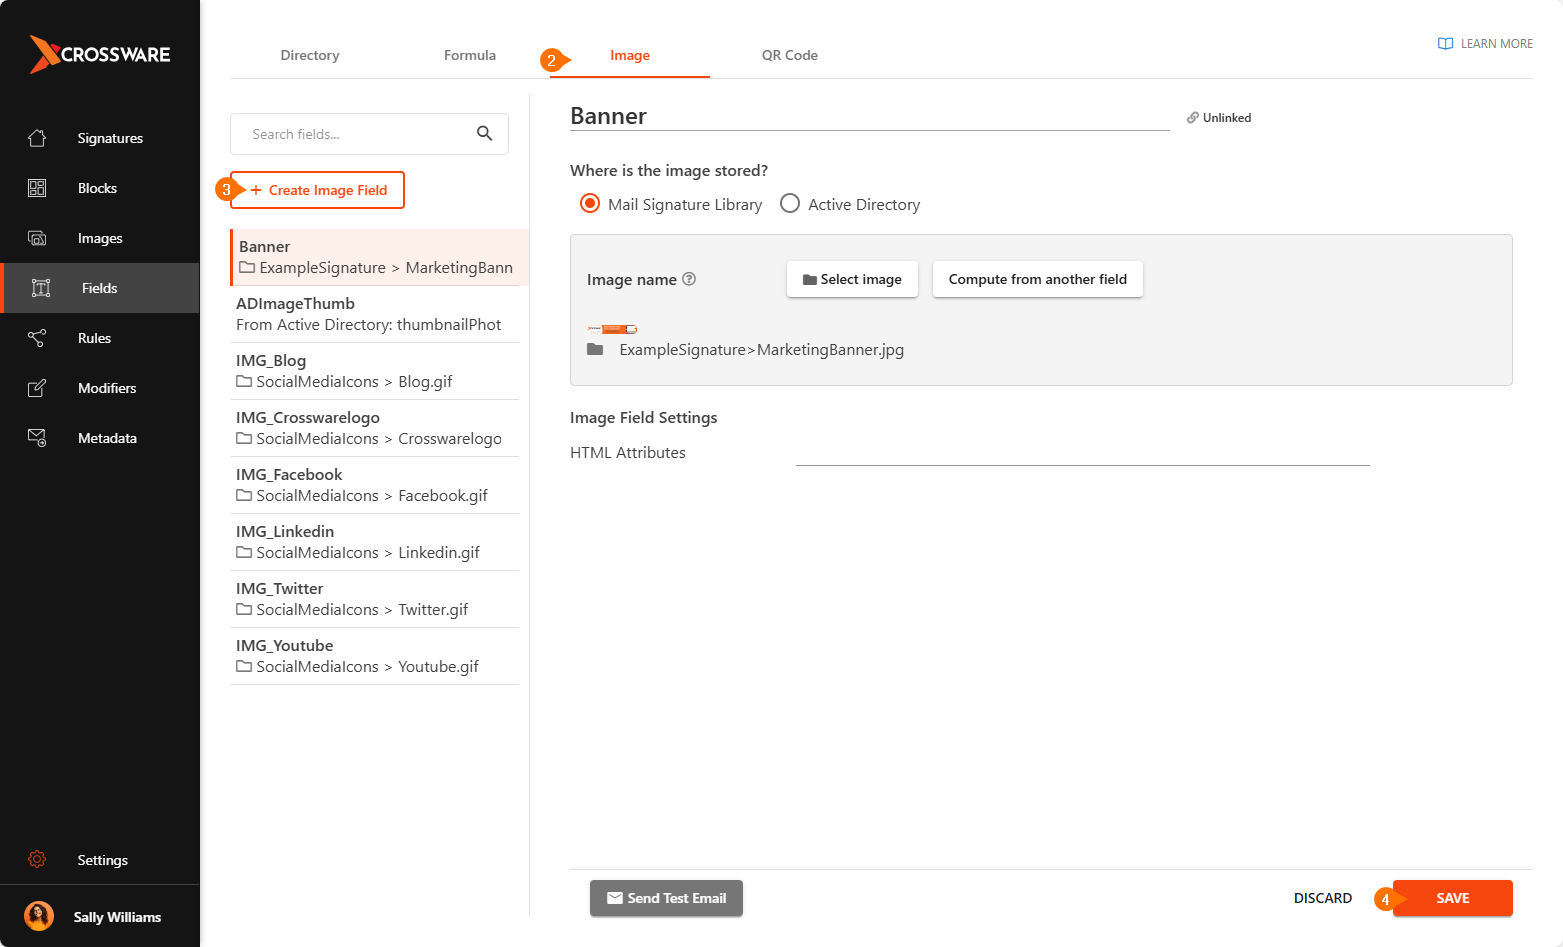
Task: Open the Formula tab
Action: coord(469,55)
